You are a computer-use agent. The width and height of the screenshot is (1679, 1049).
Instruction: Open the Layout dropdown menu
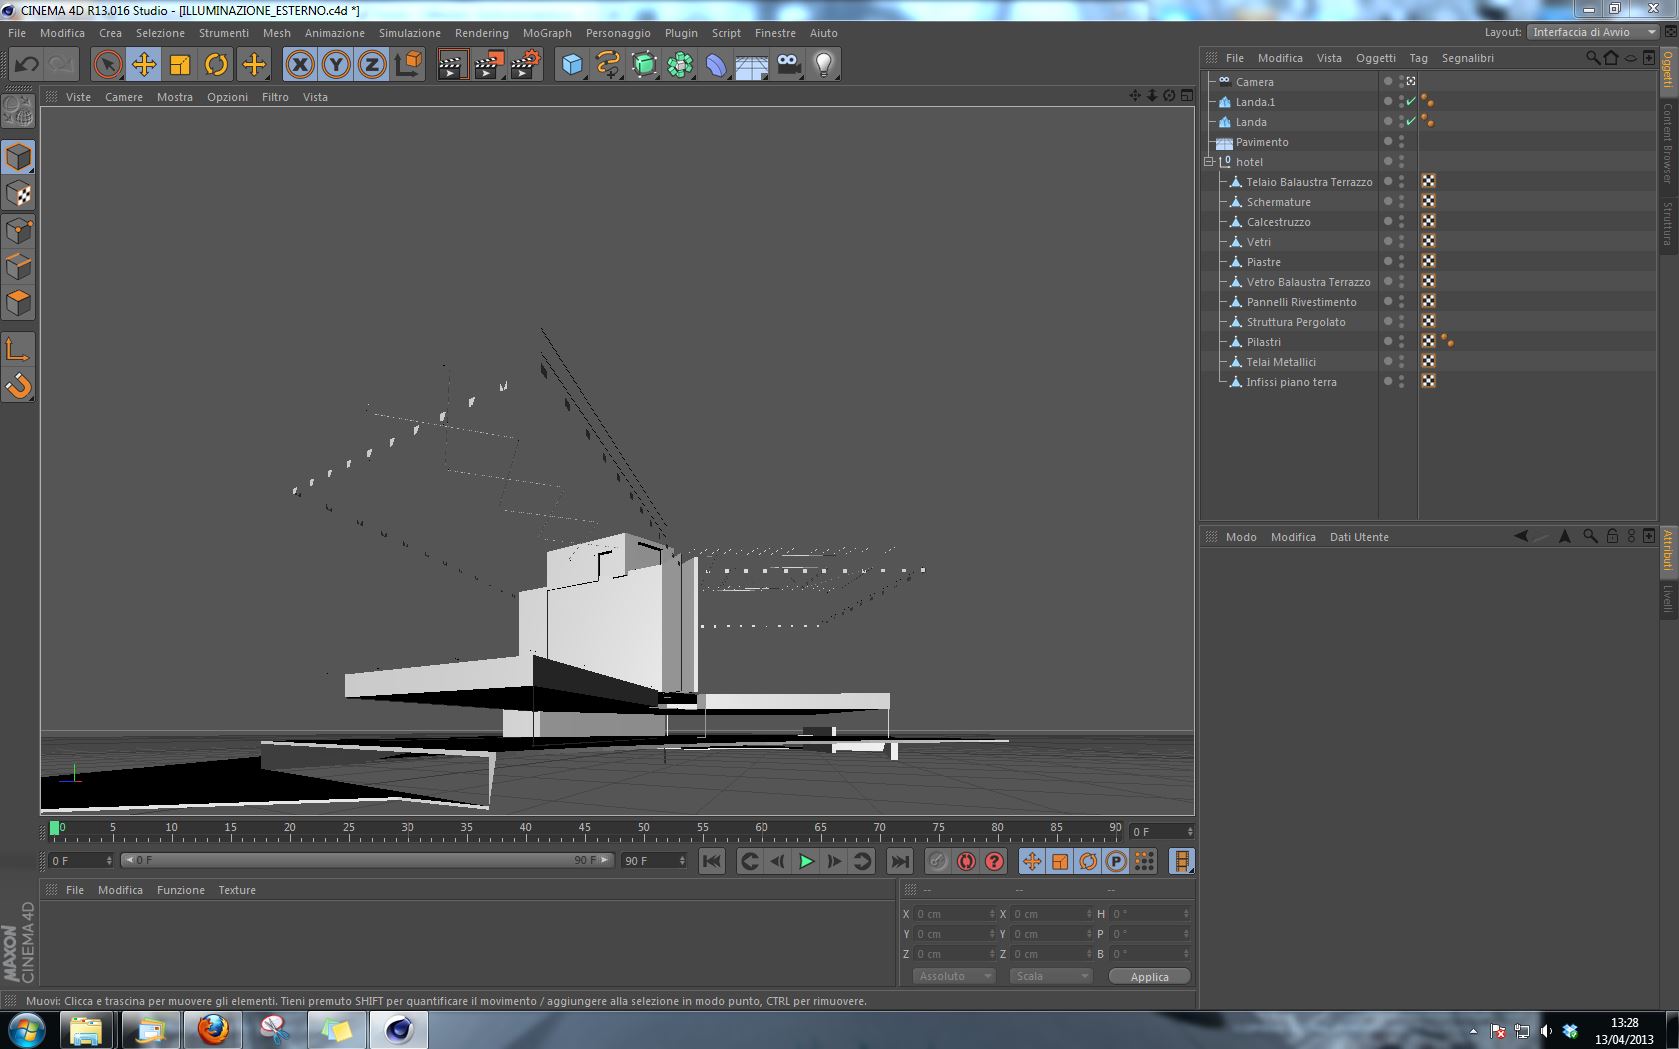pos(1593,32)
